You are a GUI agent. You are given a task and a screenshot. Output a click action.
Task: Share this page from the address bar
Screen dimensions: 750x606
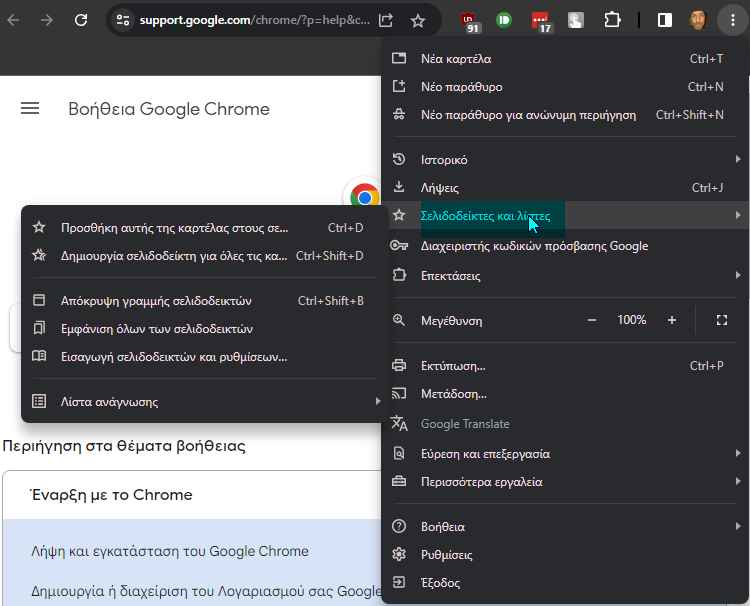tap(386, 20)
